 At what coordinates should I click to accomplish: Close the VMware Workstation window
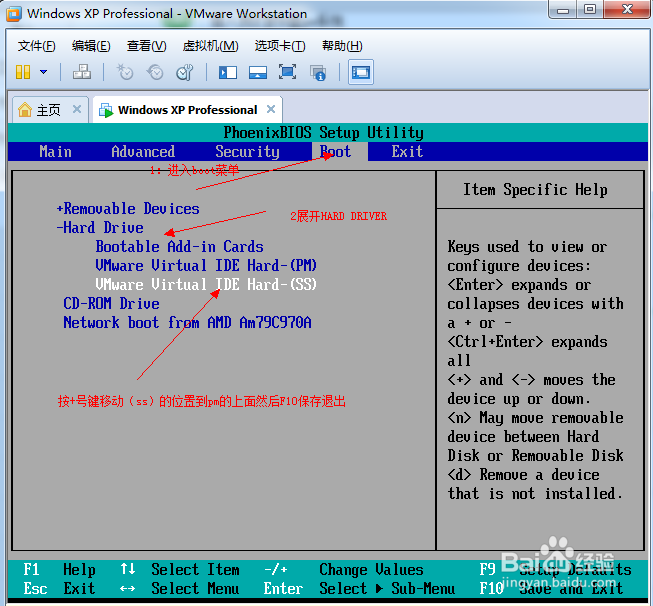pyautogui.click(x=627, y=9)
